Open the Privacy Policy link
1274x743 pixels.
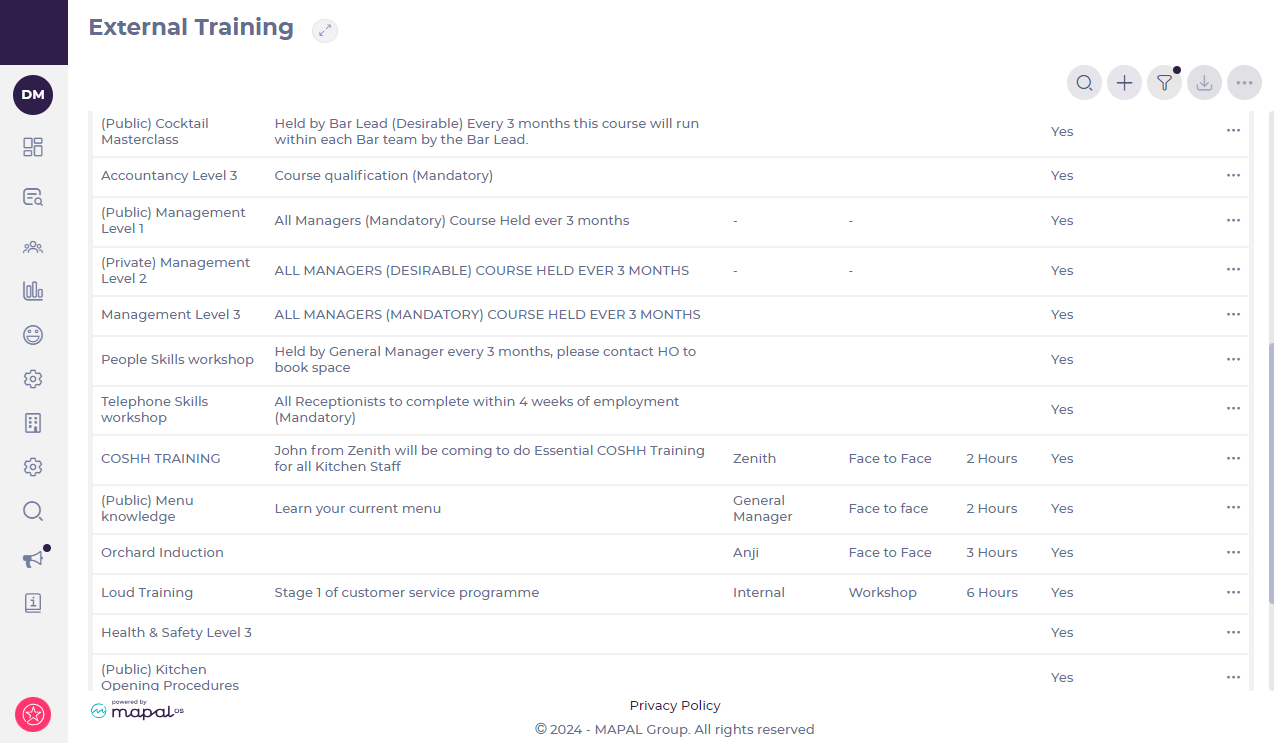point(675,705)
